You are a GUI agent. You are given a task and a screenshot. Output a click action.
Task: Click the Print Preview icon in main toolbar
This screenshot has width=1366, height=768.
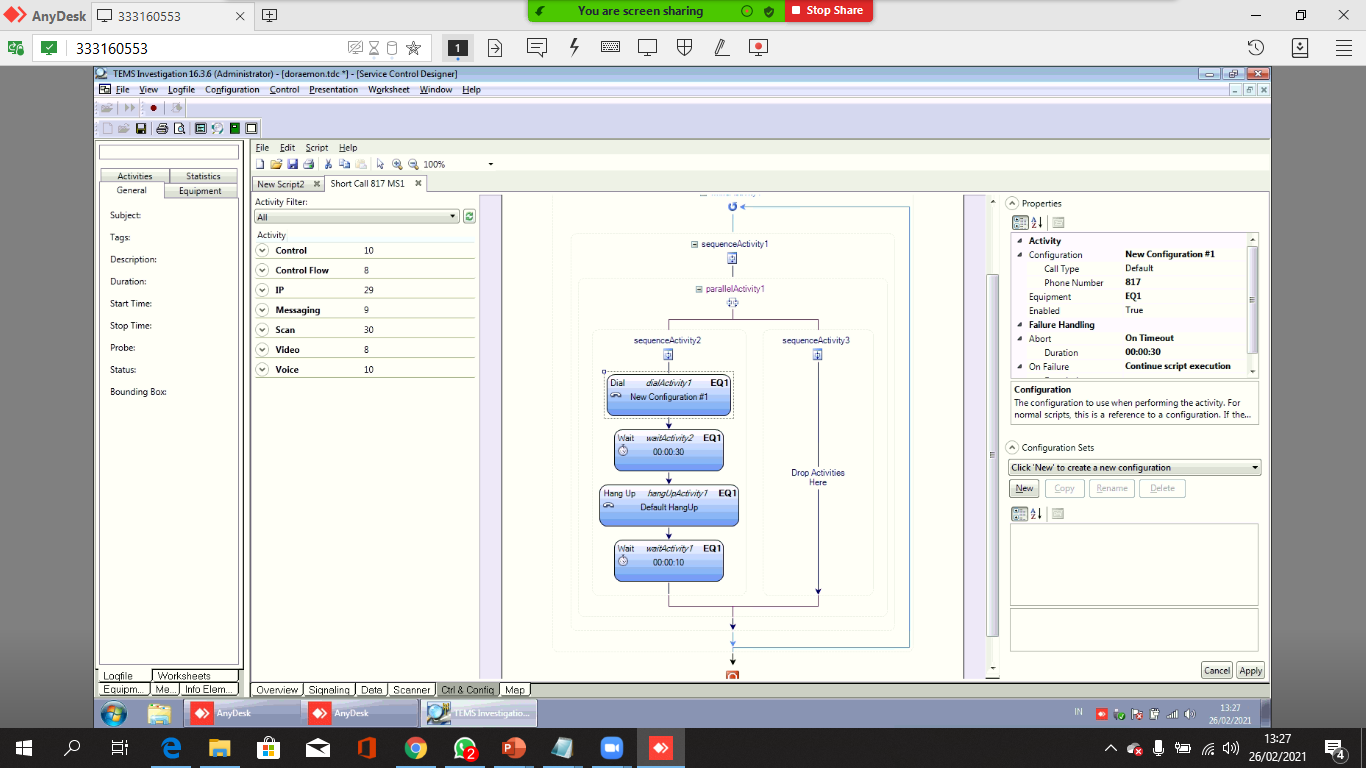point(179,128)
